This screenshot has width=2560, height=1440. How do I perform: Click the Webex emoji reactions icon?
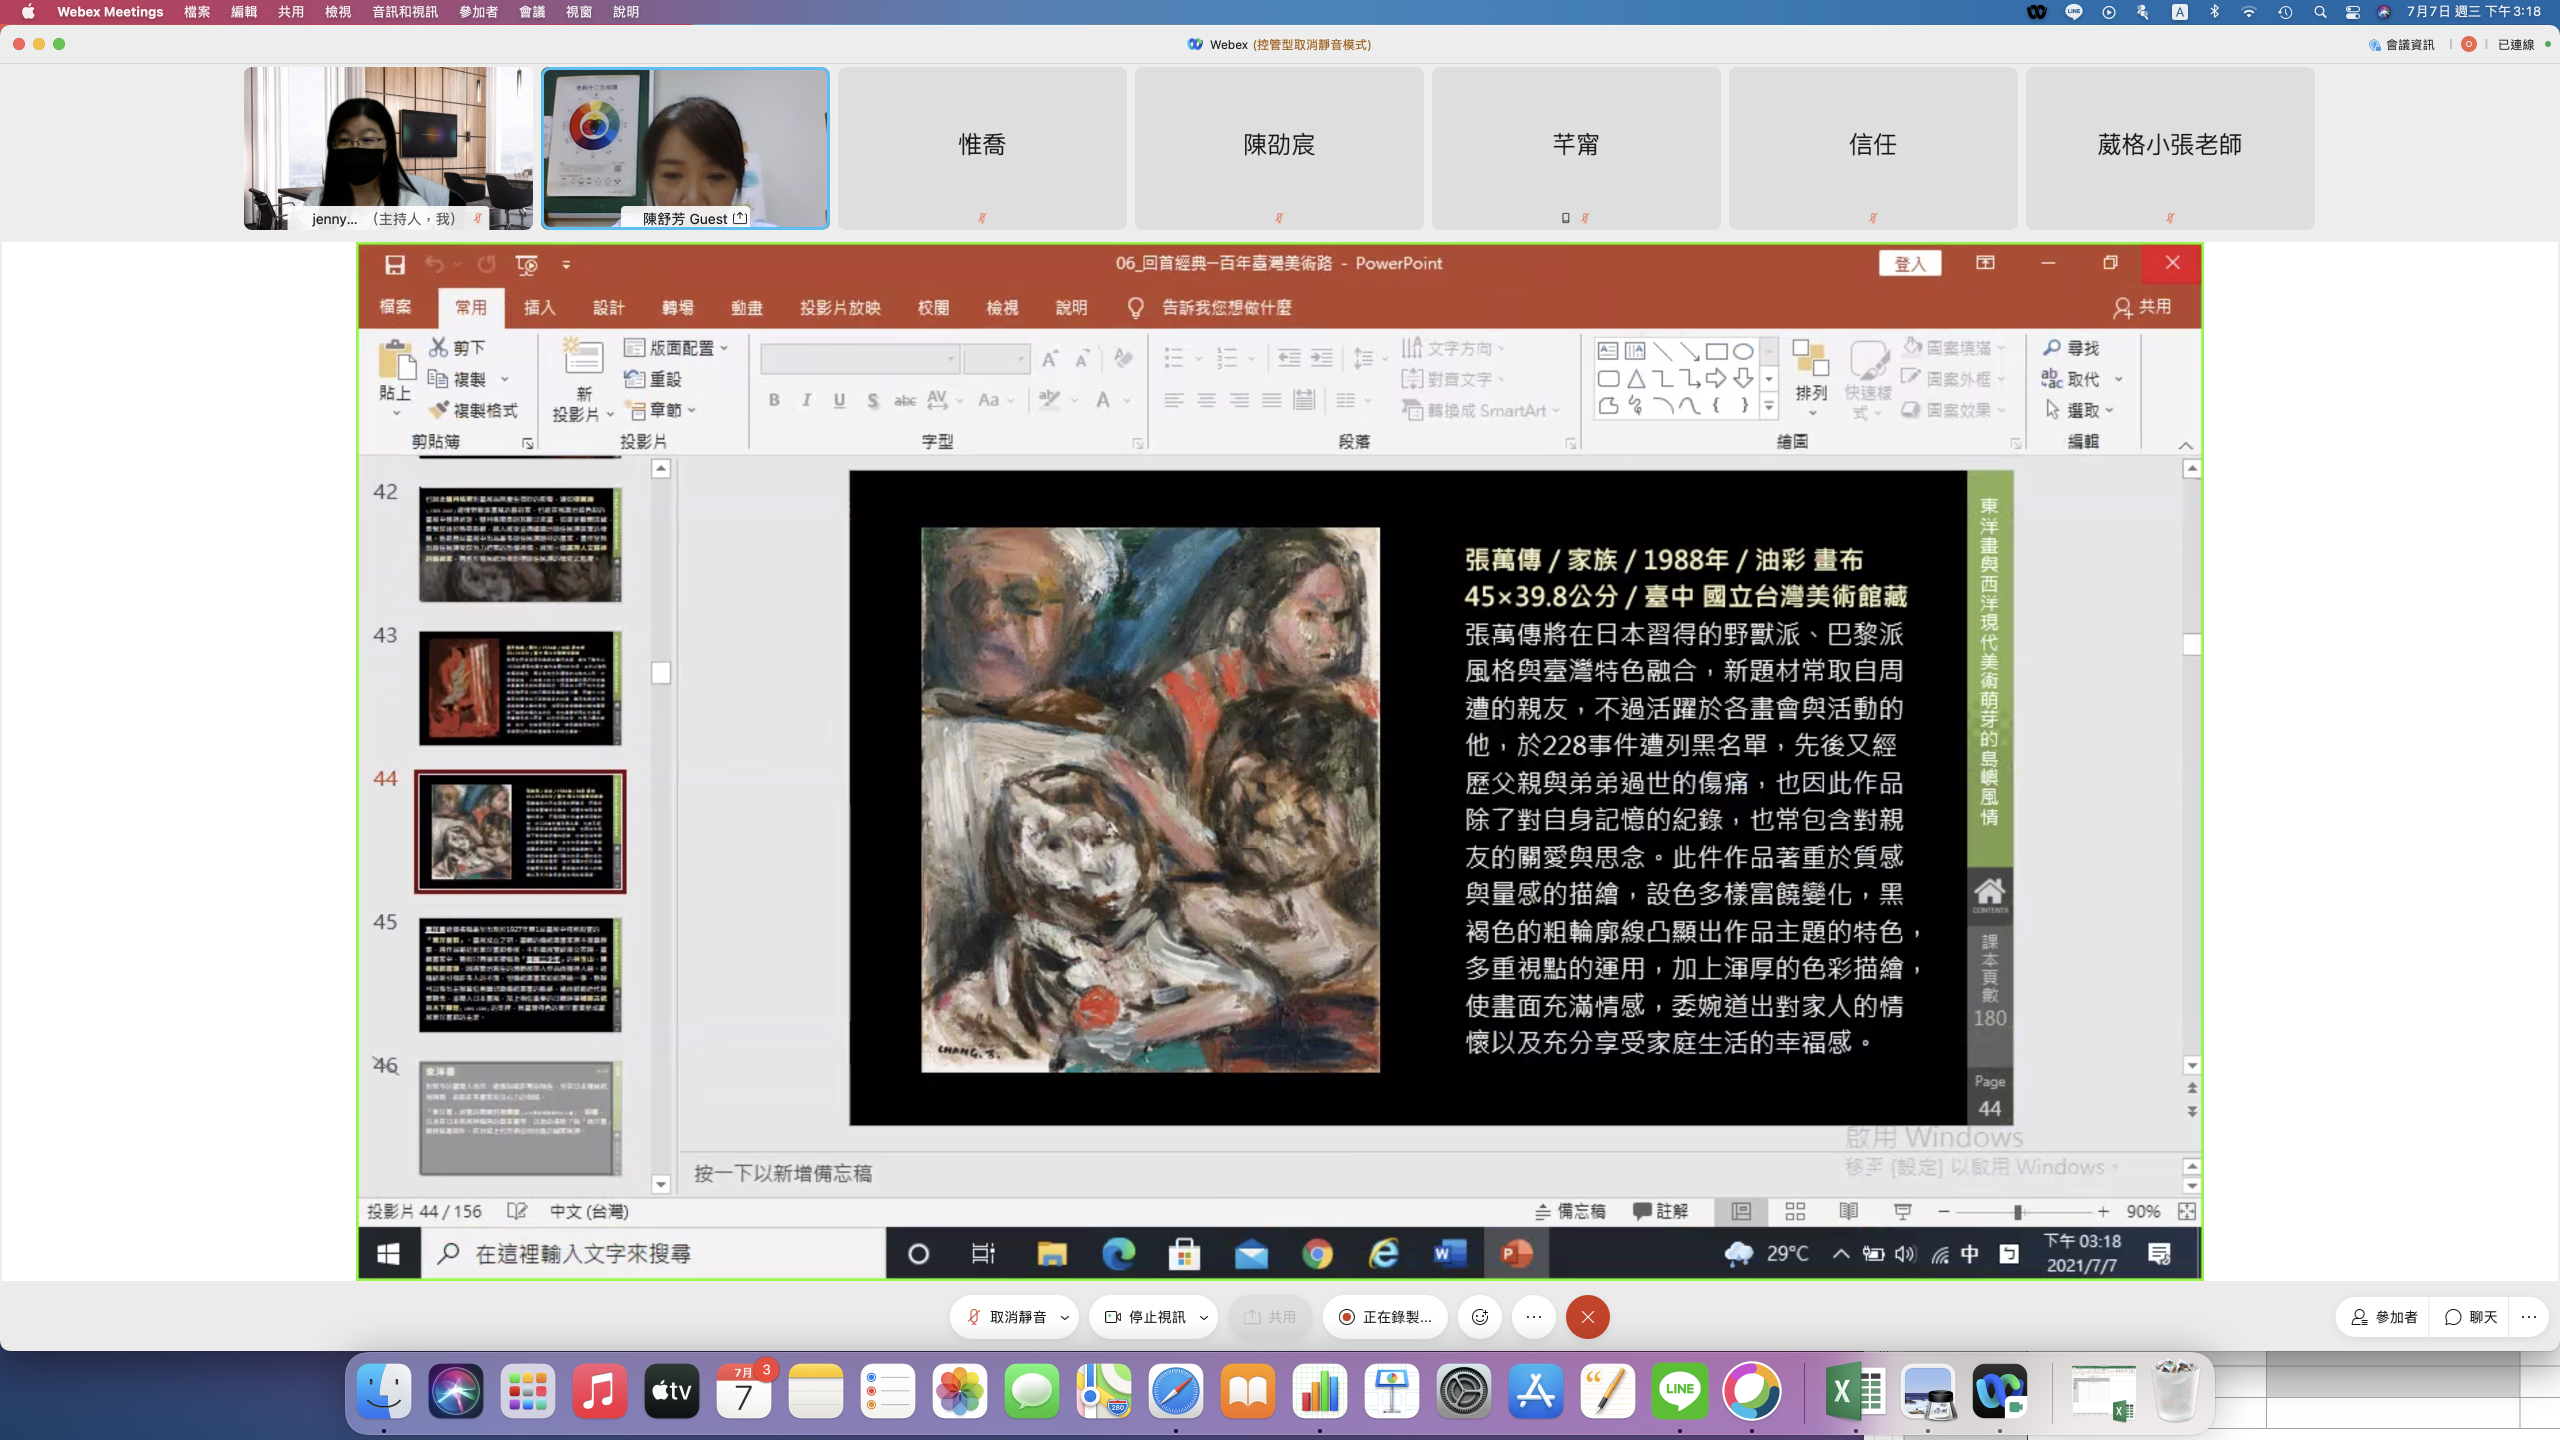(1480, 1317)
